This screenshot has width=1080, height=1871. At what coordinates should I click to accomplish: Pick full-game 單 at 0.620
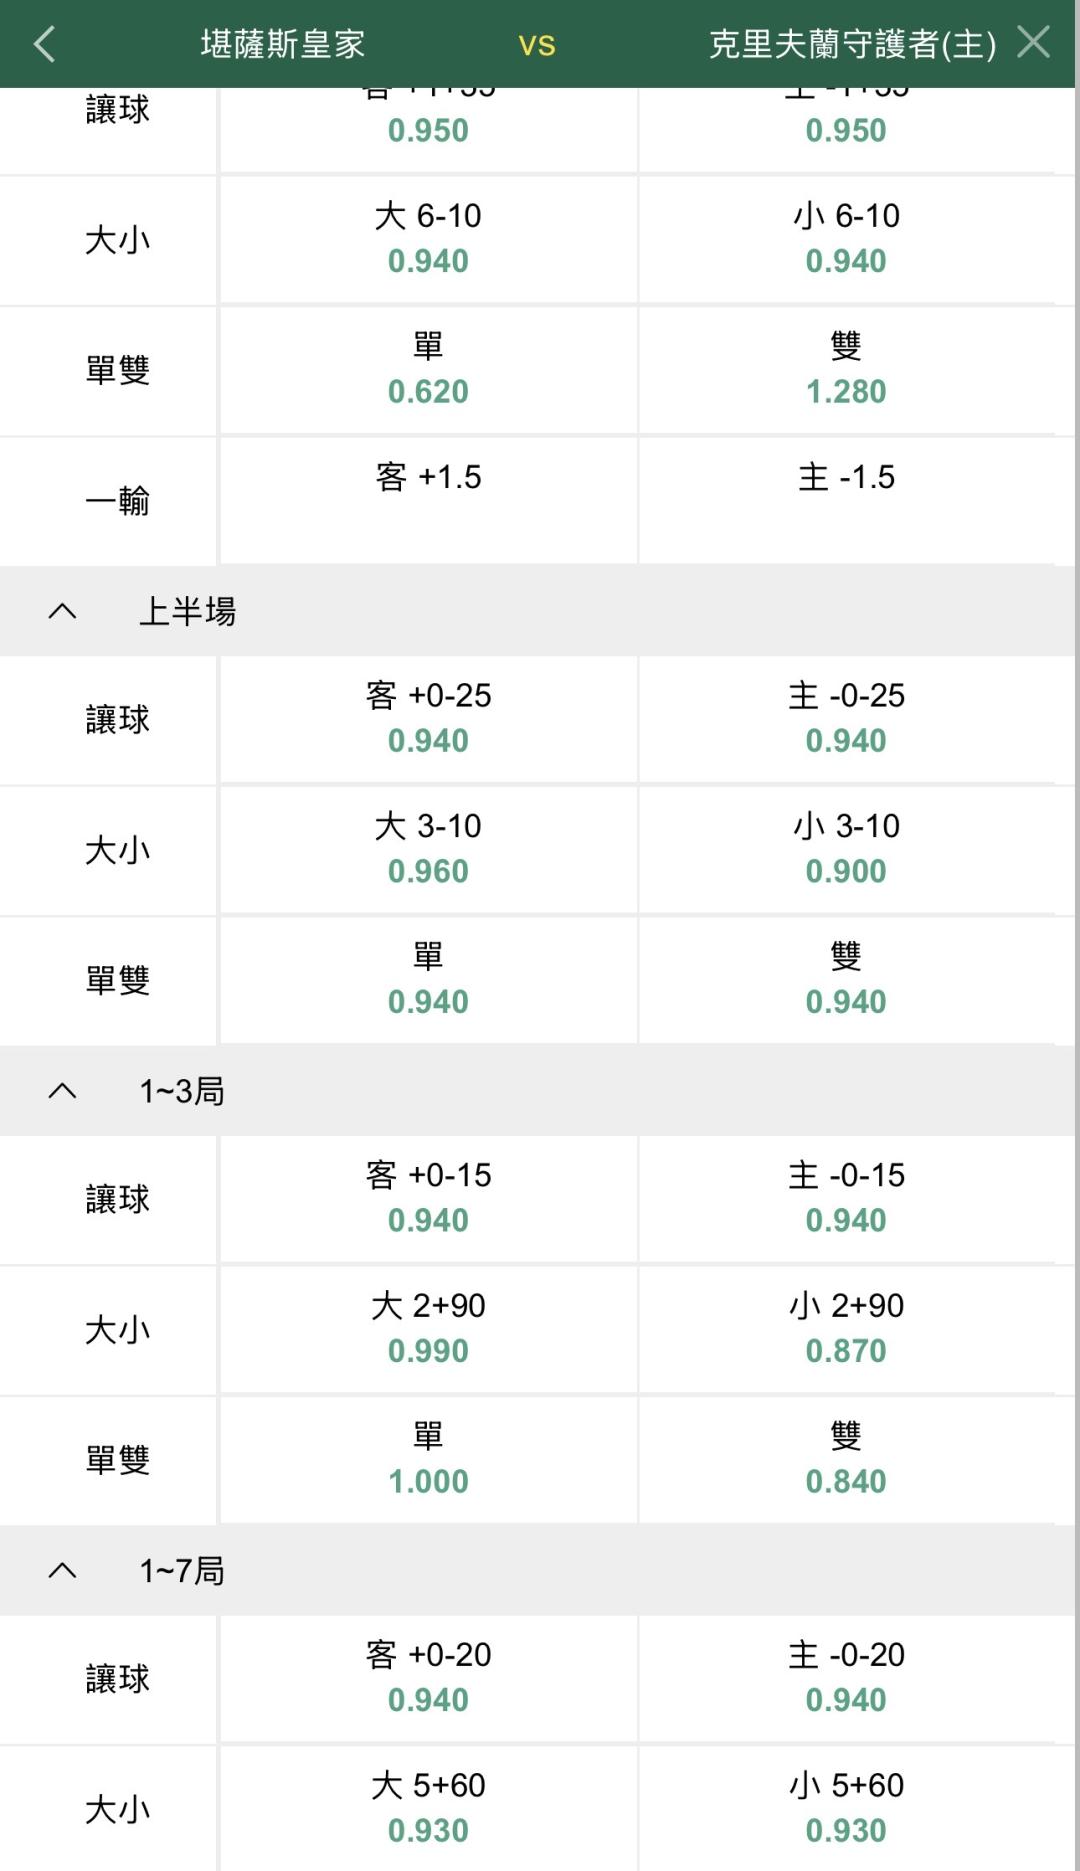[428, 370]
